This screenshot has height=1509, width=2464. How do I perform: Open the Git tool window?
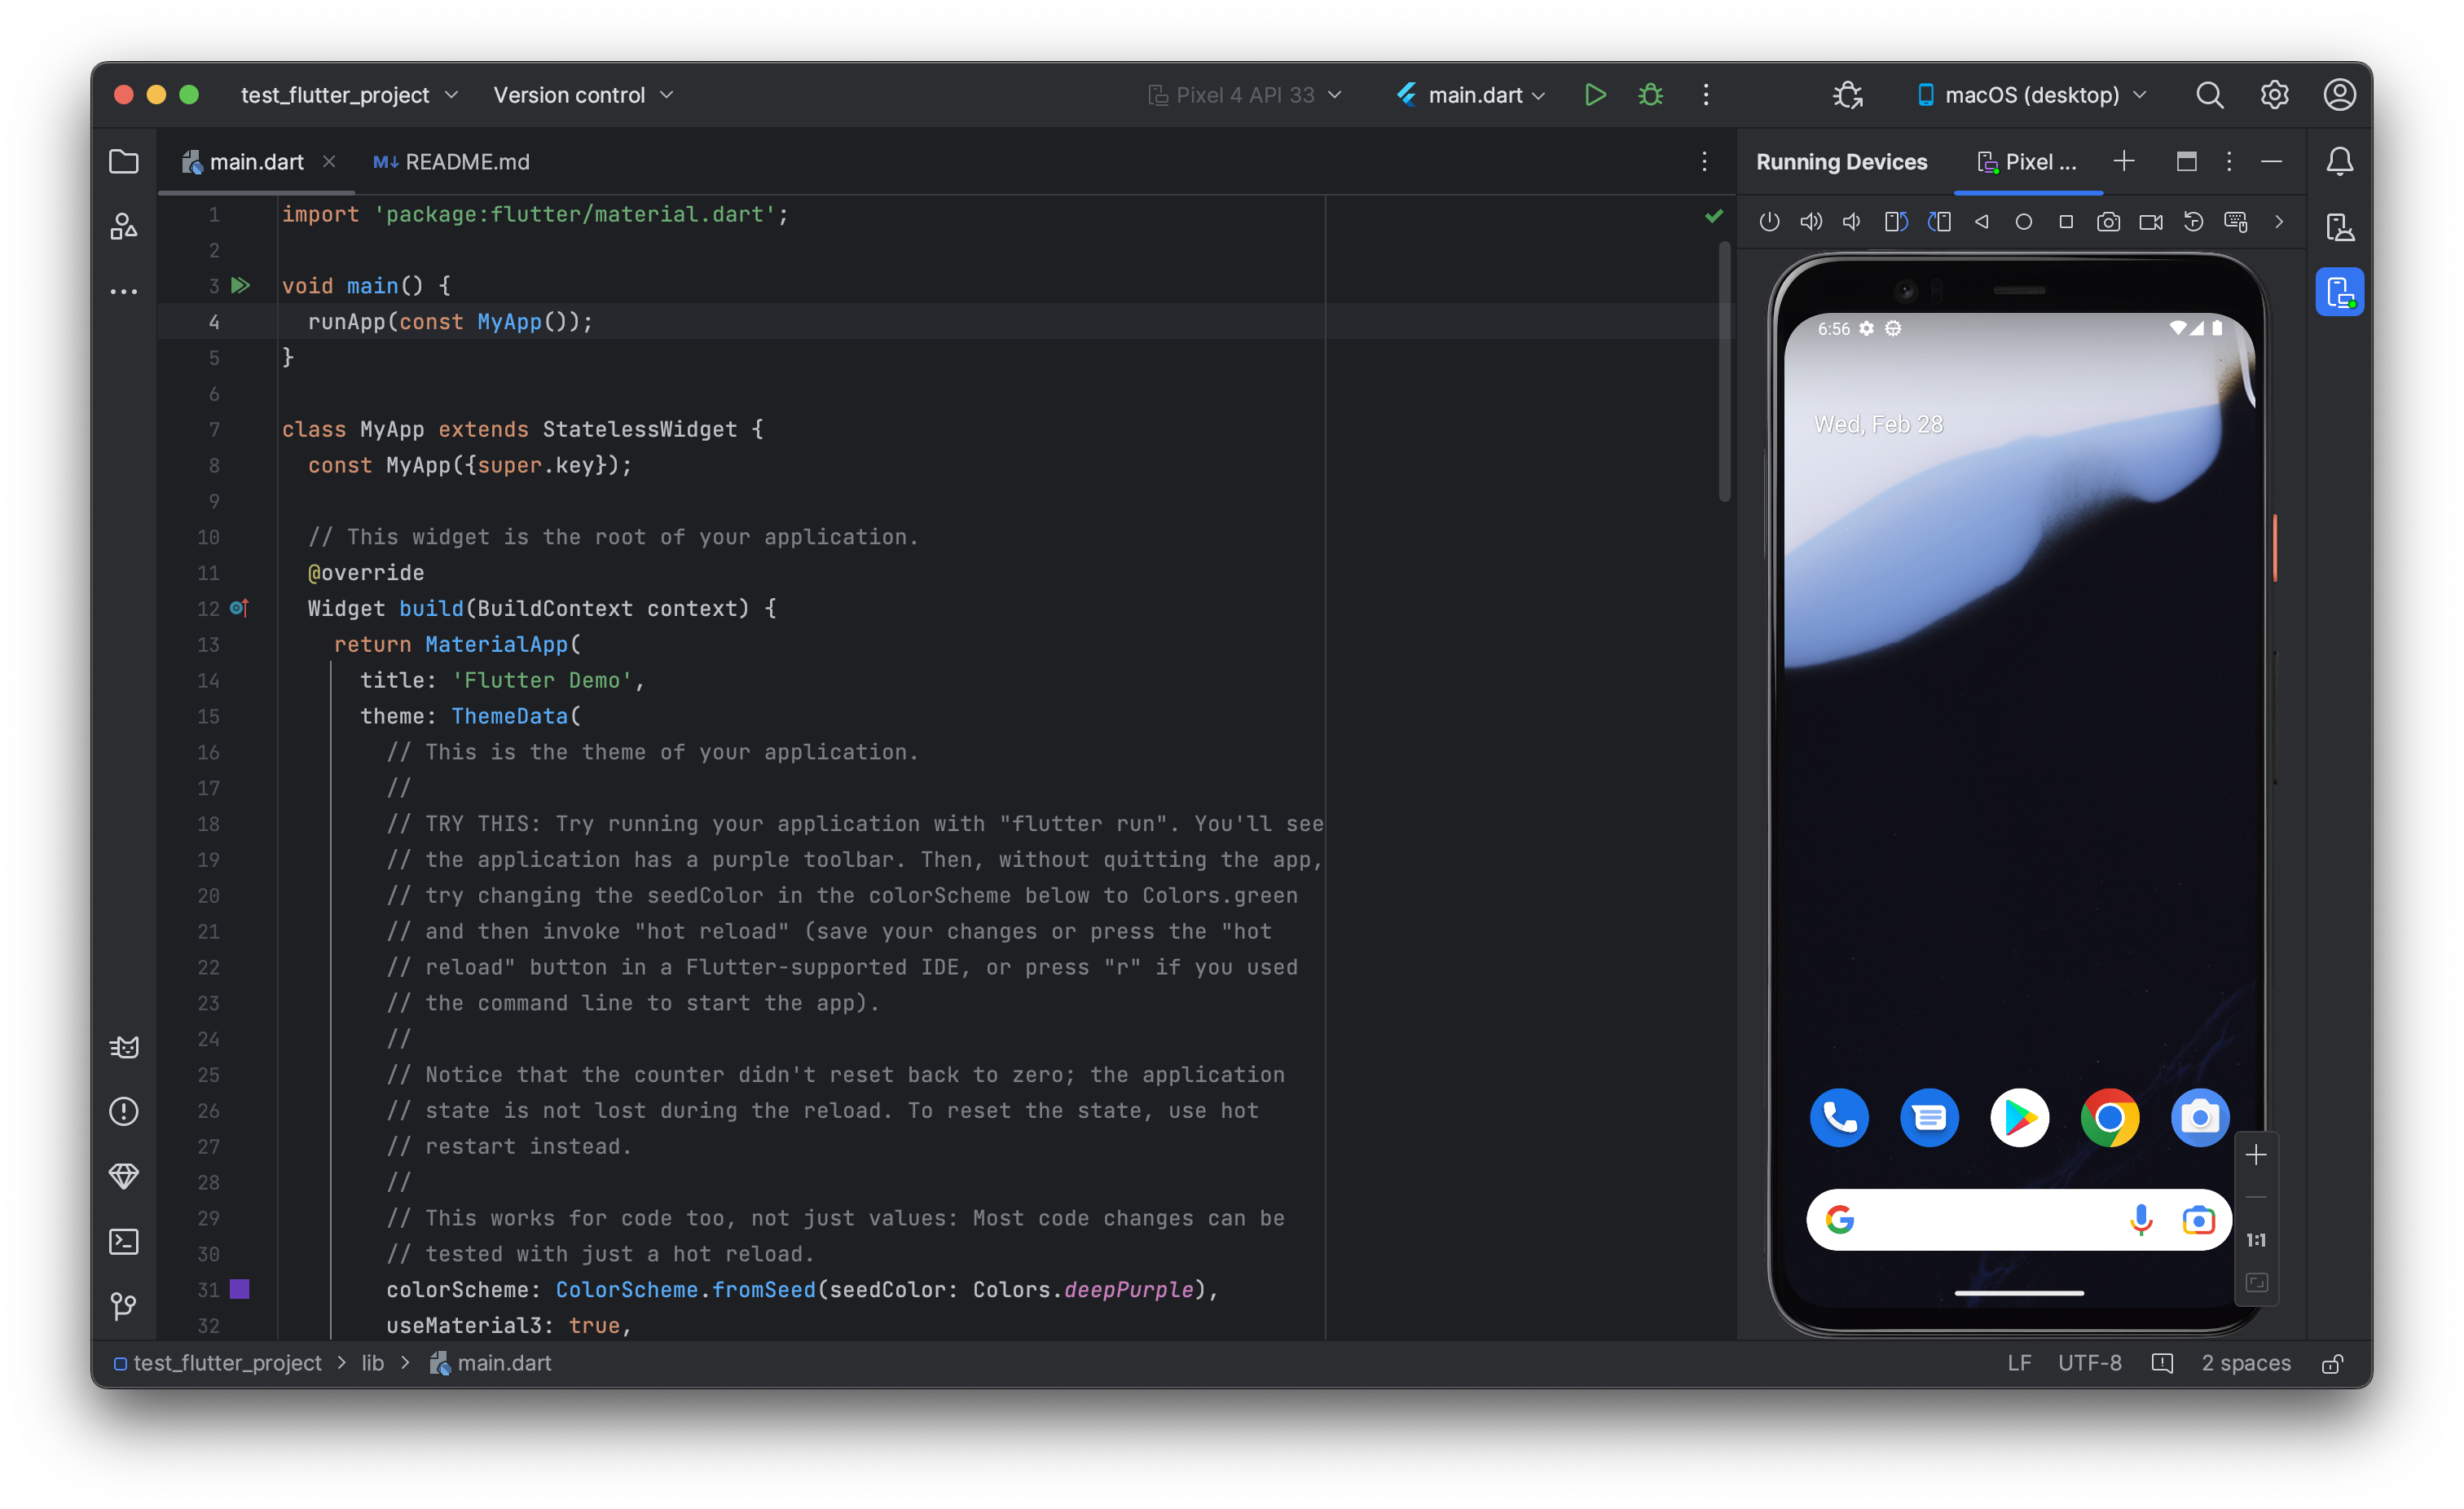point(124,1305)
